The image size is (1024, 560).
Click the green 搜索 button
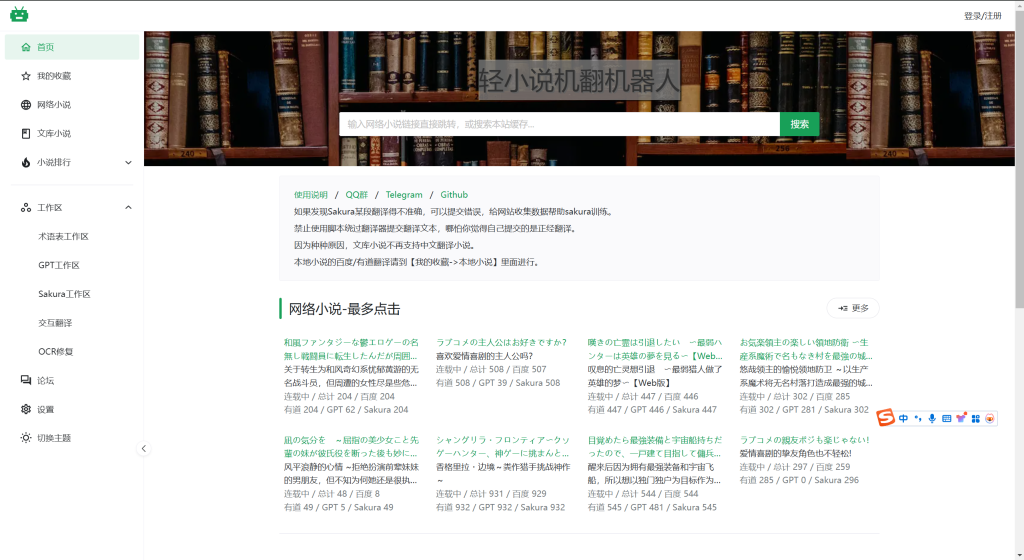pyautogui.click(x=799, y=124)
